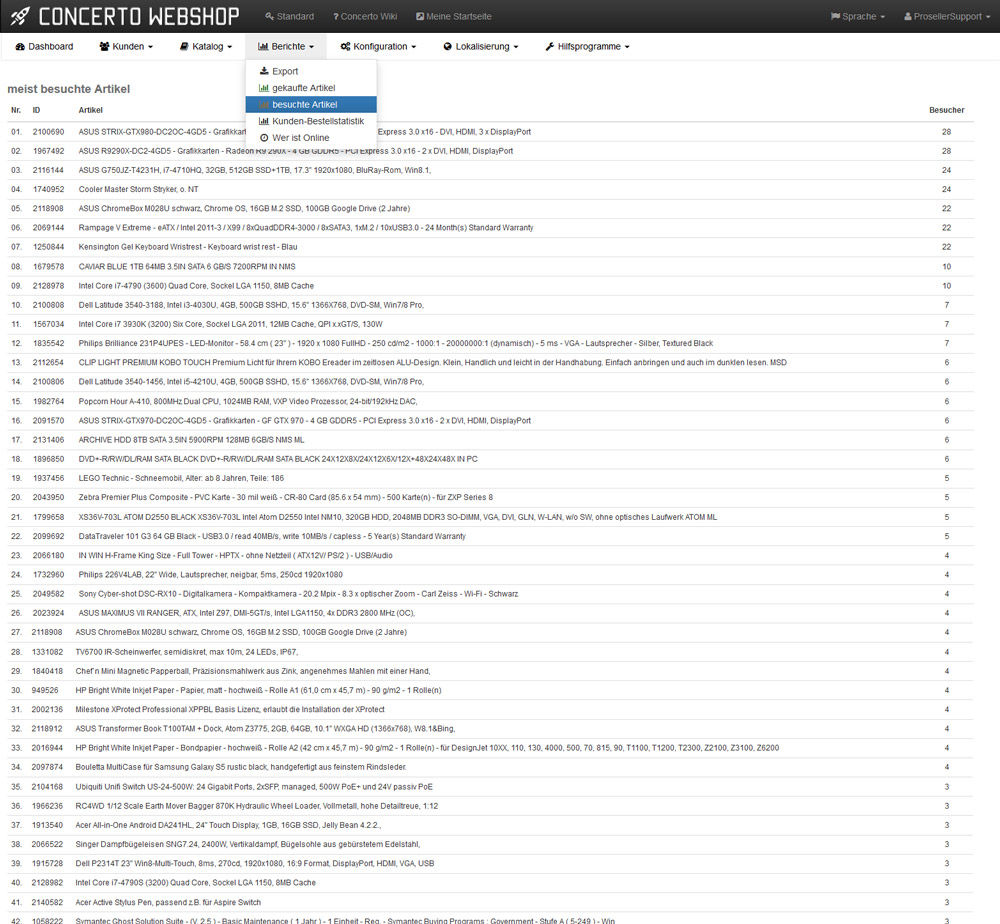Select the highlighted besuchte Artikel entry
Screen dimensions: 1000x924
click(x=304, y=105)
